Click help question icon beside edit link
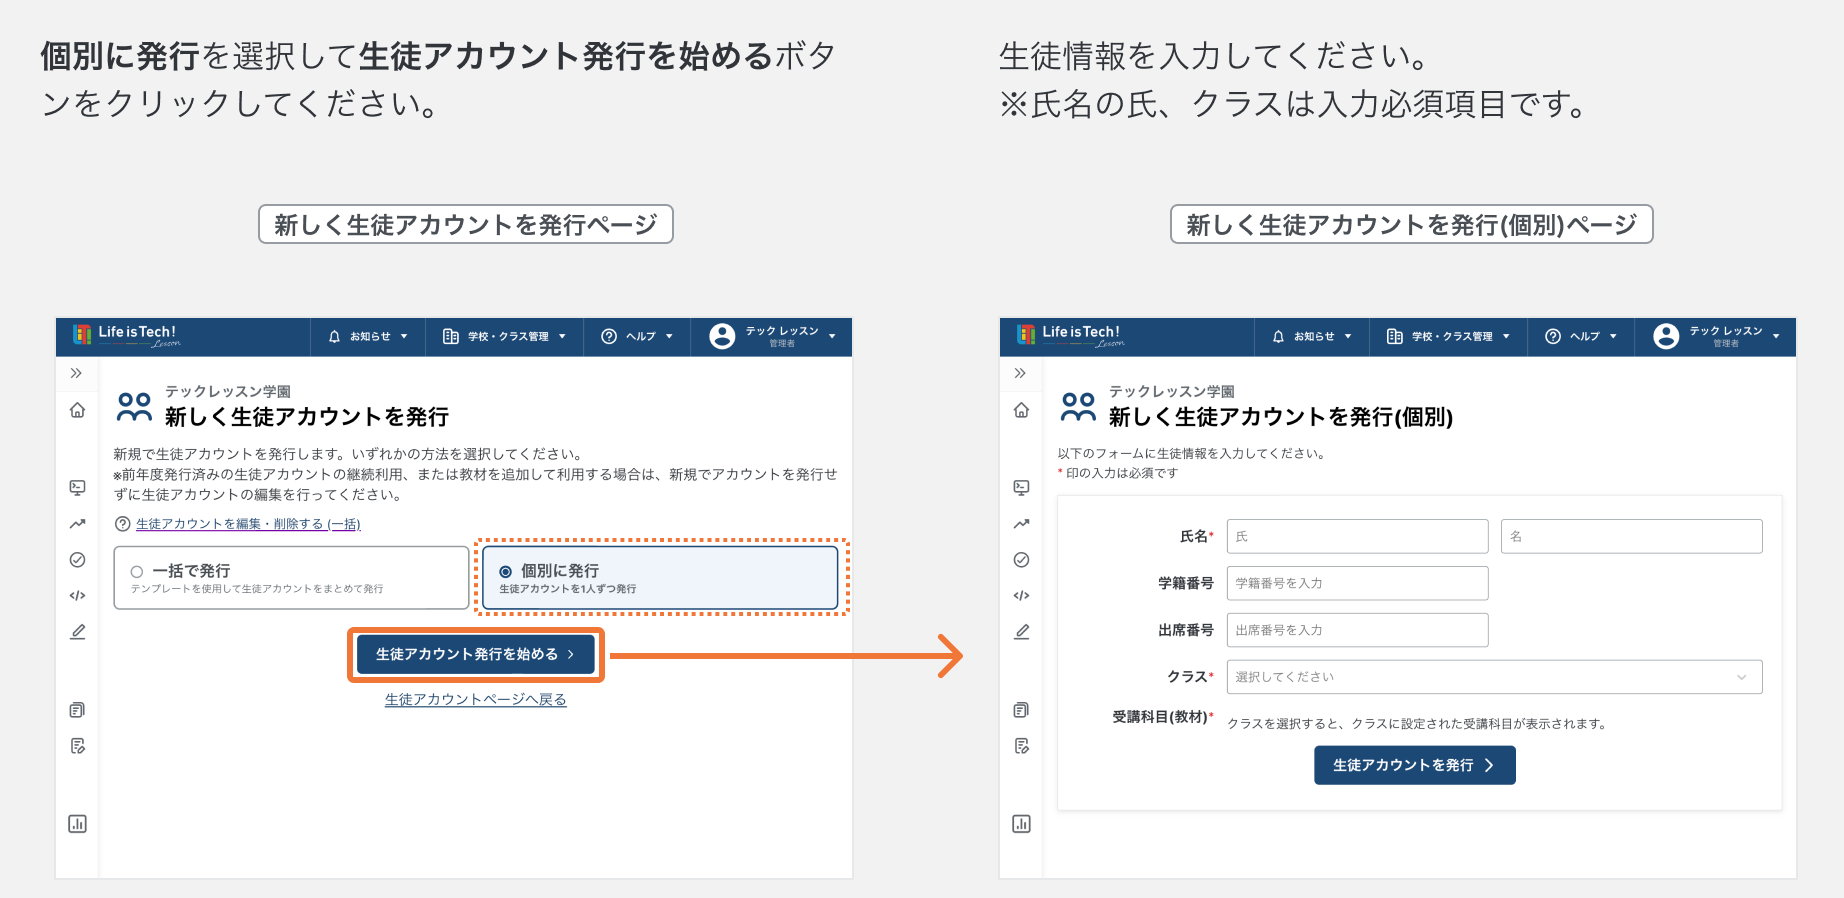Image resolution: width=1844 pixels, height=898 pixels. pyautogui.click(x=123, y=524)
